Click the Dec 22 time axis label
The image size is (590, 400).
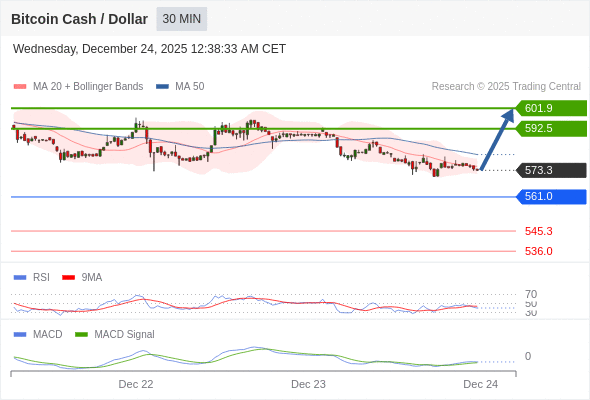136,384
